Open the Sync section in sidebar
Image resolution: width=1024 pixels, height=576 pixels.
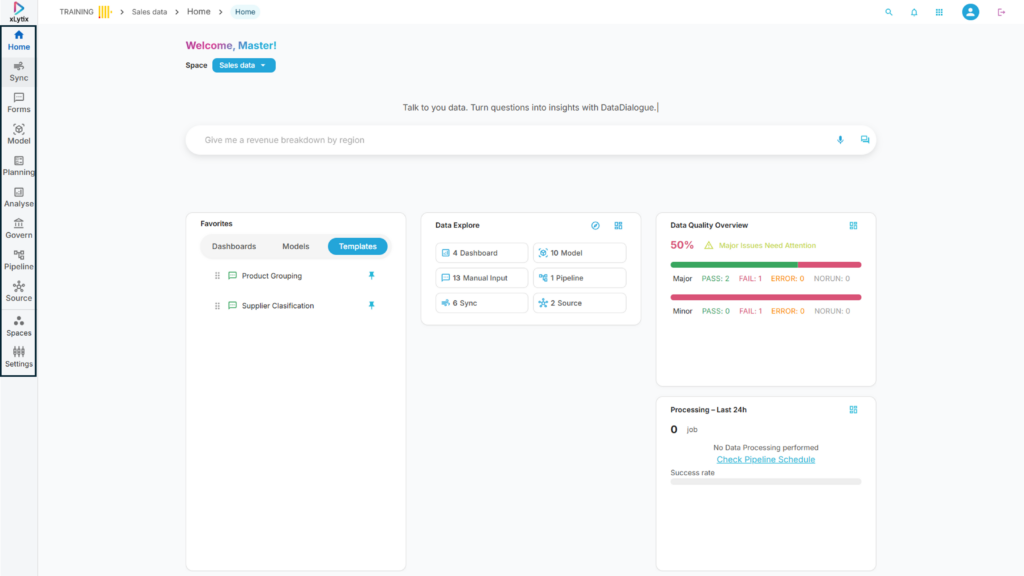click(x=19, y=71)
